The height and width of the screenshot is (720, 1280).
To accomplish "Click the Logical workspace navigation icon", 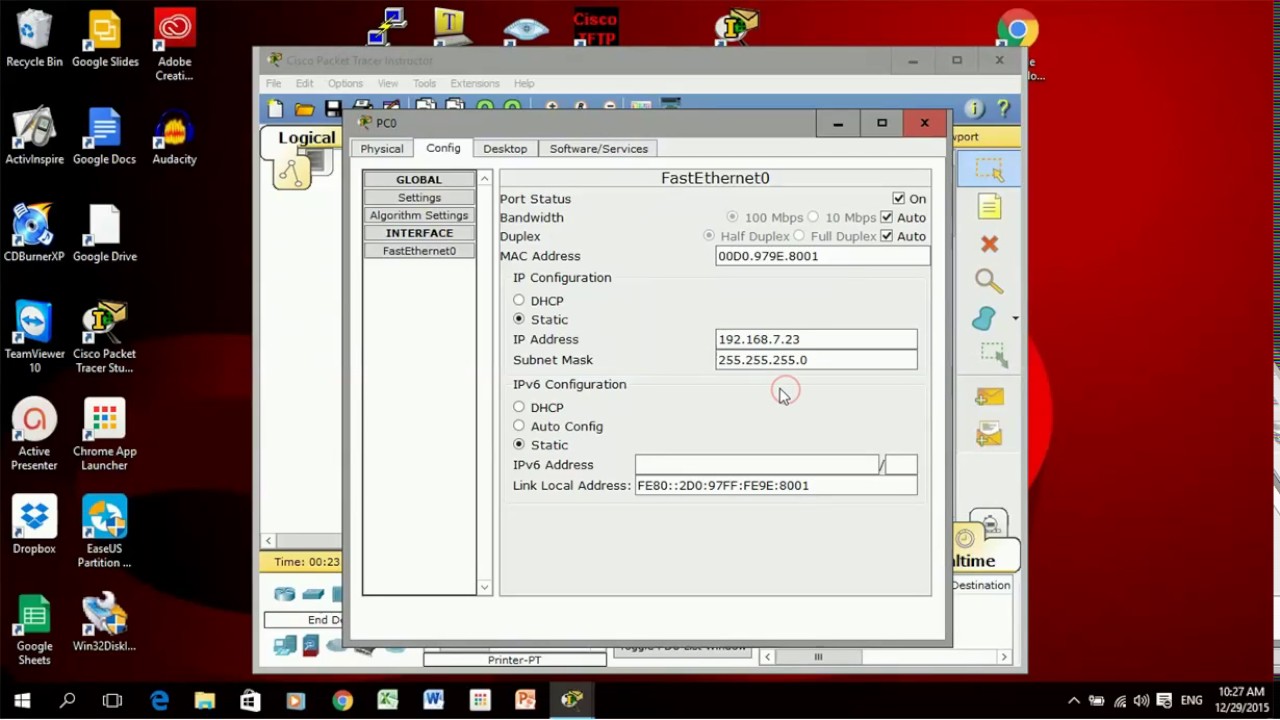I will point(292,173).
